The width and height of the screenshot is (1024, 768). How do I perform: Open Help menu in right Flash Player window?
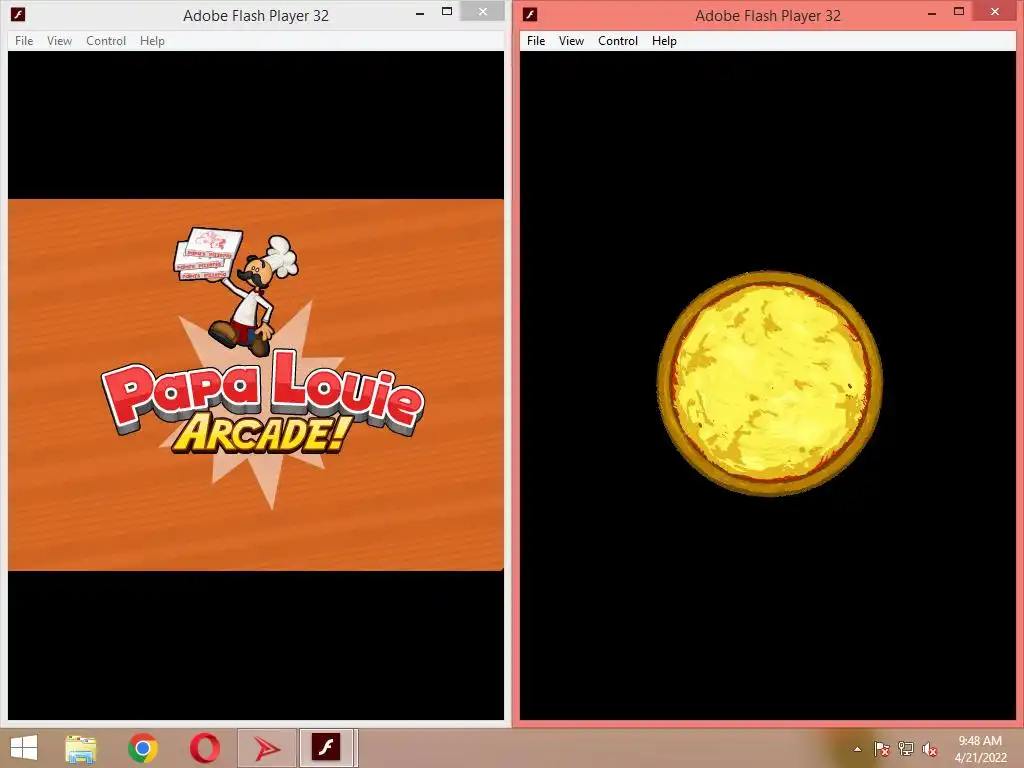(x=664, y=40)
